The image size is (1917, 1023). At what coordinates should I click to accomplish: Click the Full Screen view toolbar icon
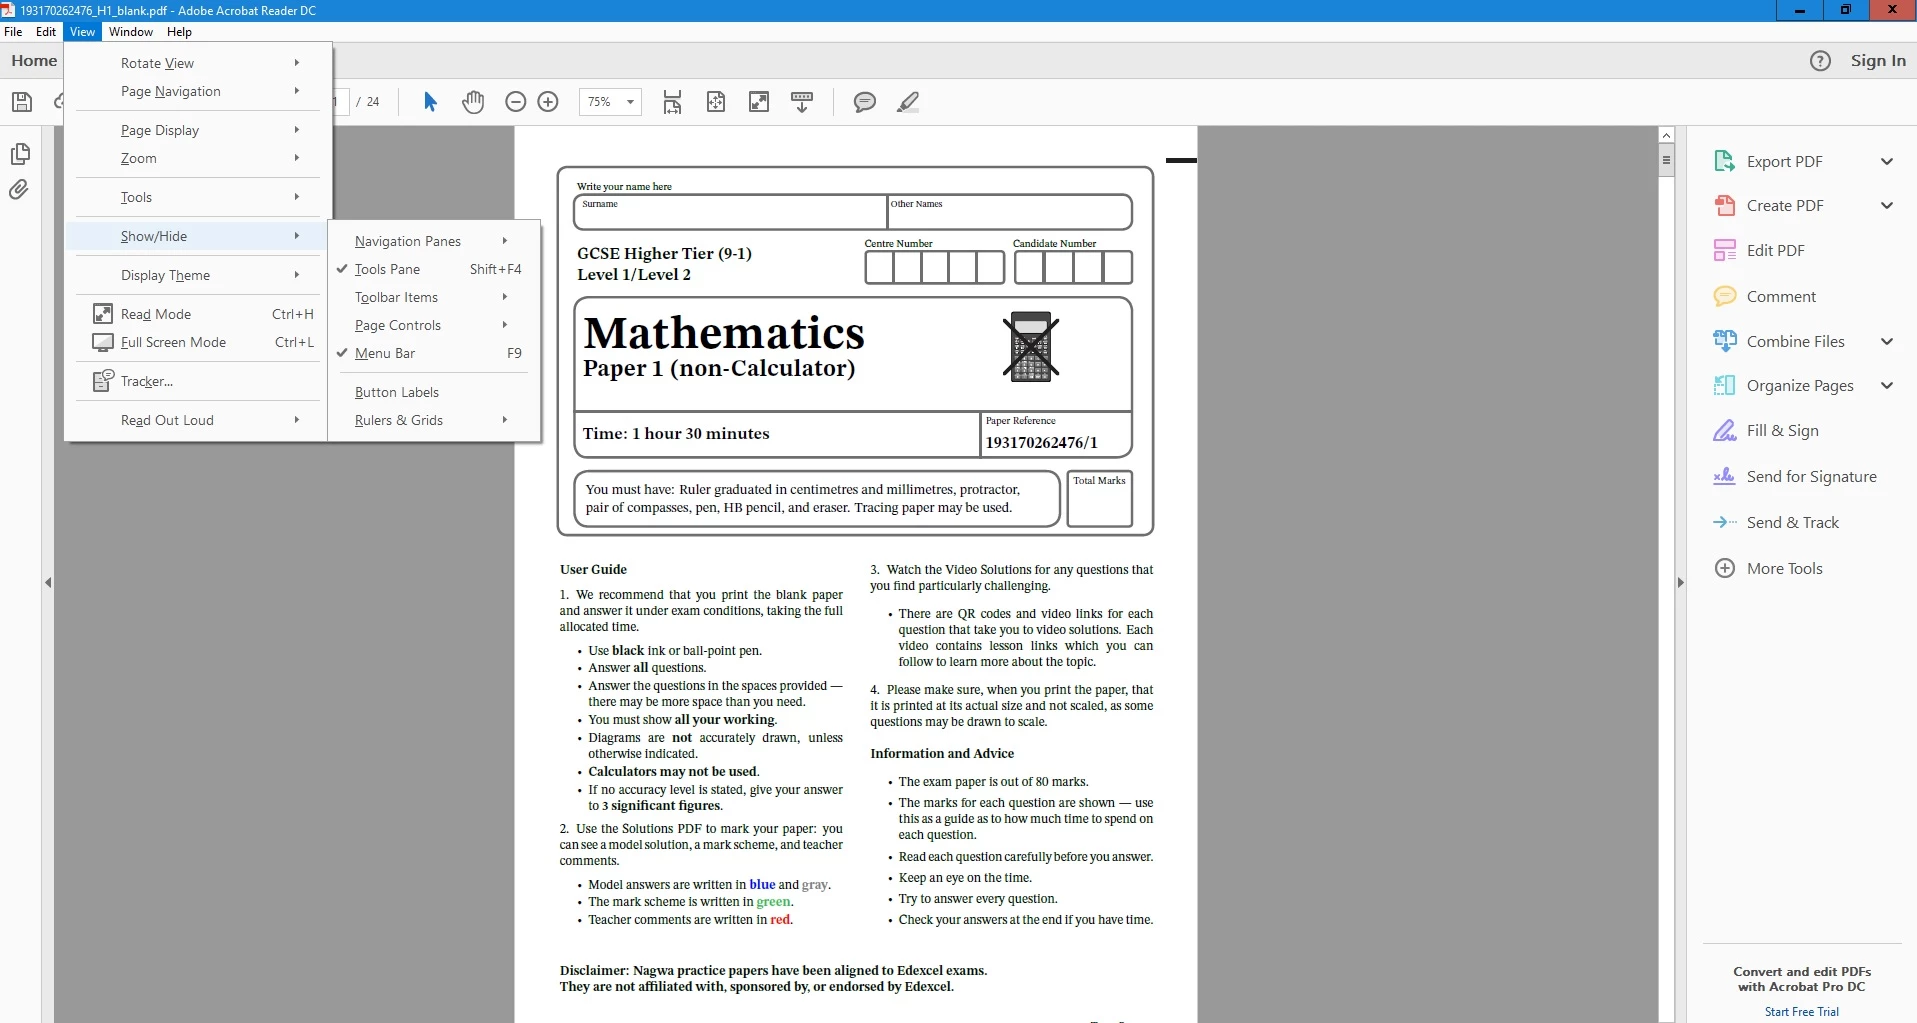(759, 102)
